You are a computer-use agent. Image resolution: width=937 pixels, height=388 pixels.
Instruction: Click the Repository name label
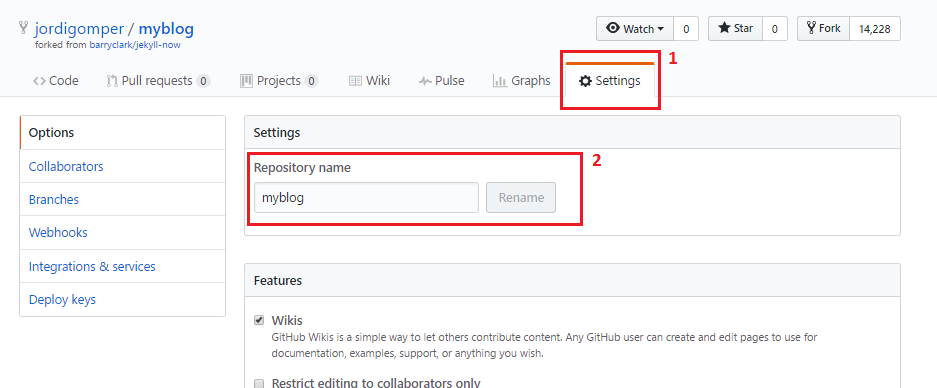click(x=302, y=168)
